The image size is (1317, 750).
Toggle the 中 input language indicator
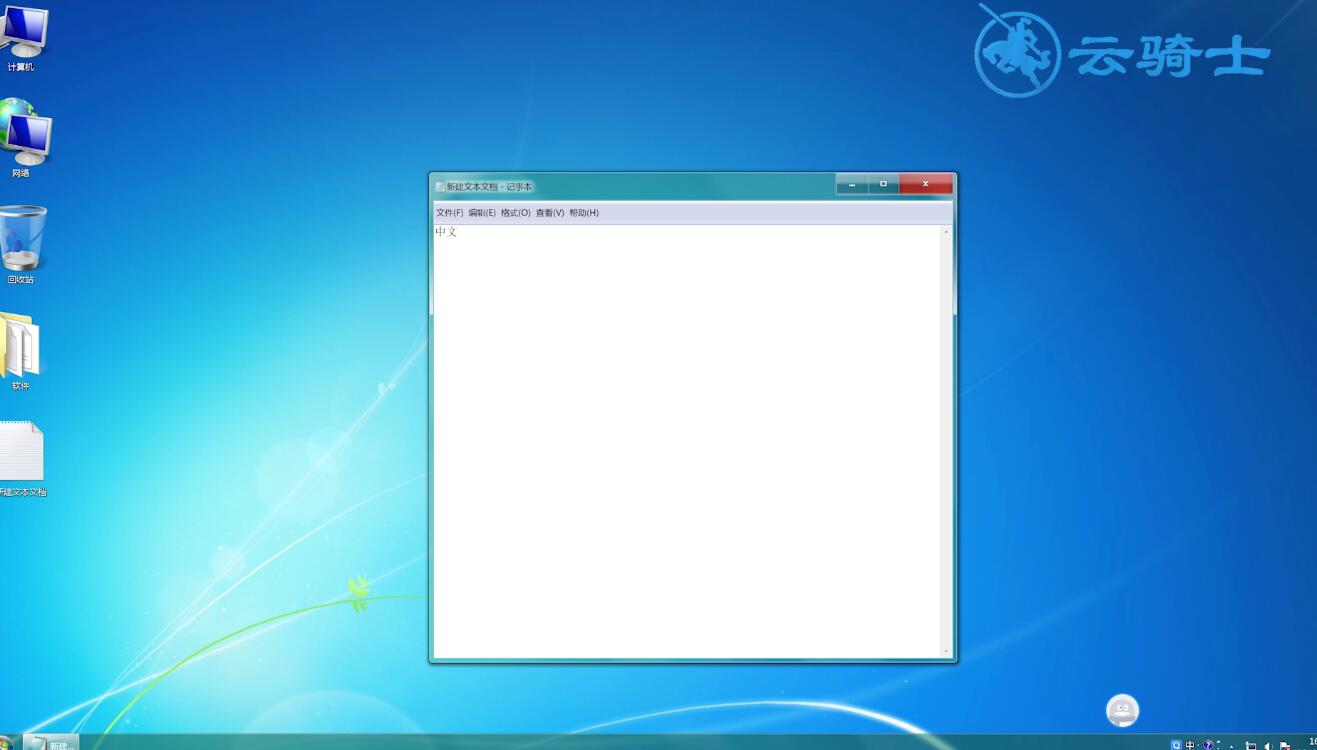coord(1190,745)
